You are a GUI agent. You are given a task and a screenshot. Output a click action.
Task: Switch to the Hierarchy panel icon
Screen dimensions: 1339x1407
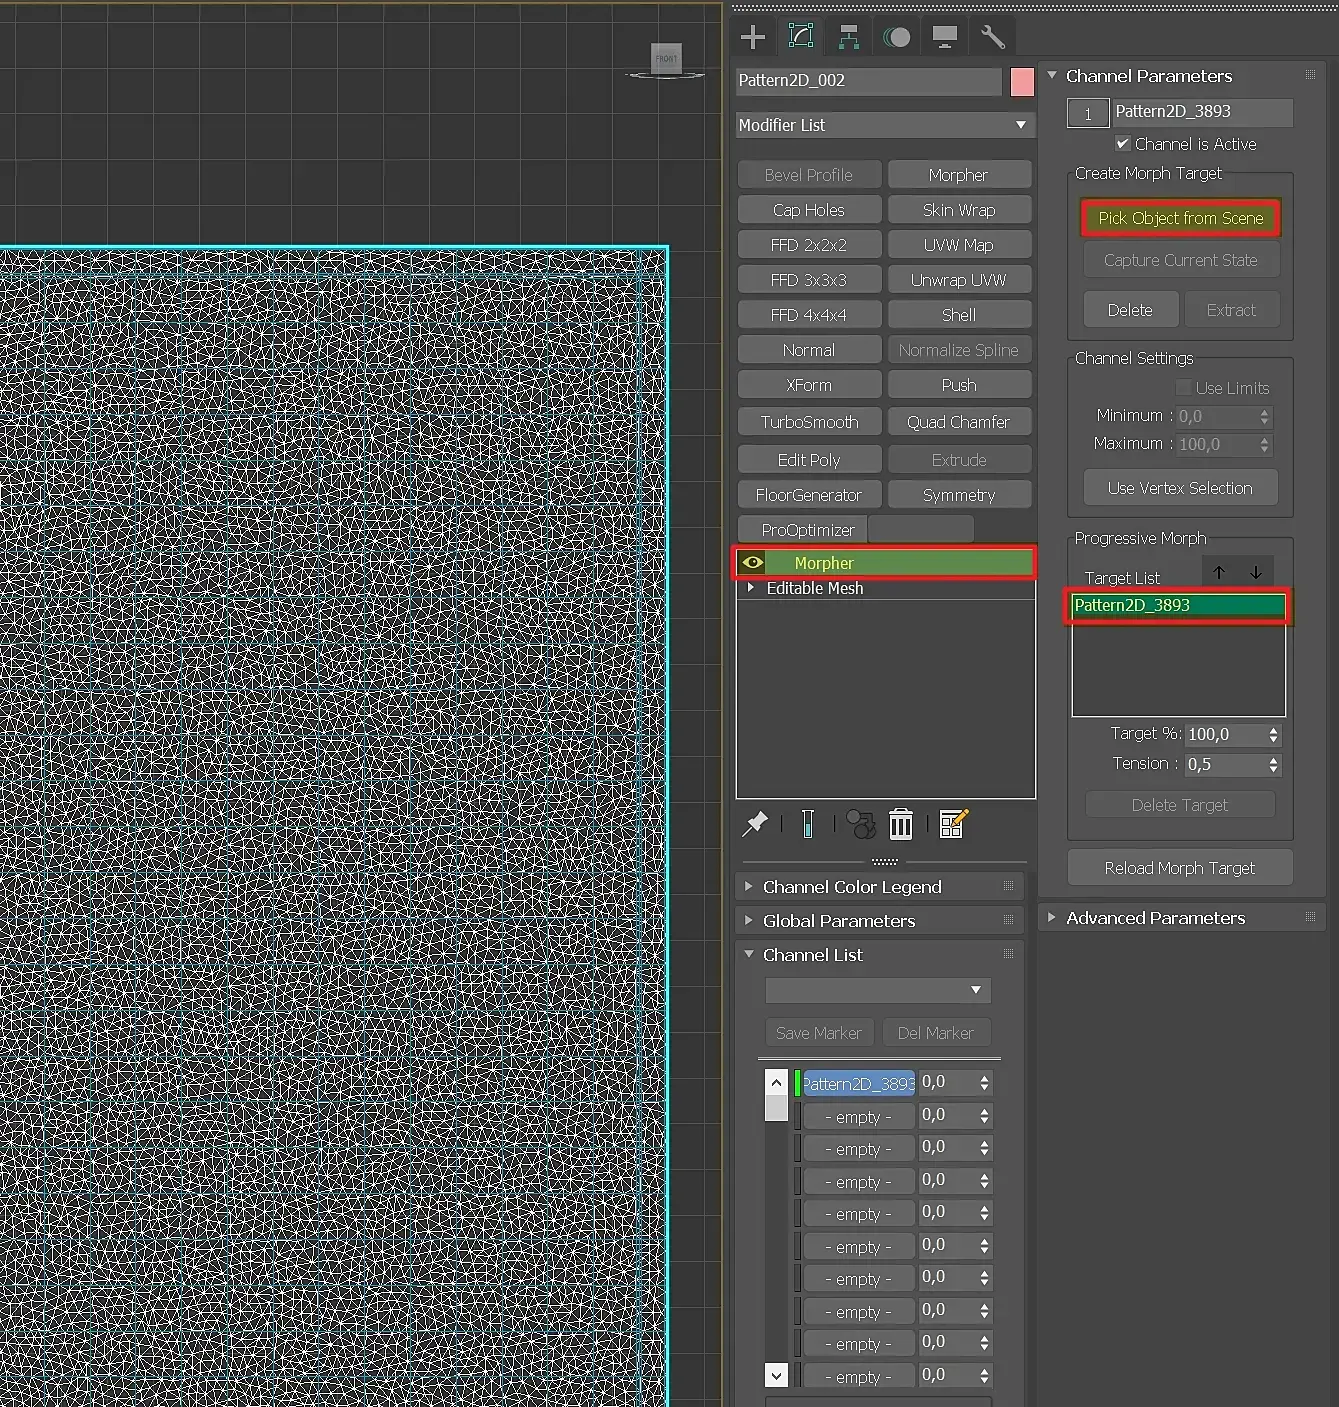pyautogui.click(x=848, y=37)
